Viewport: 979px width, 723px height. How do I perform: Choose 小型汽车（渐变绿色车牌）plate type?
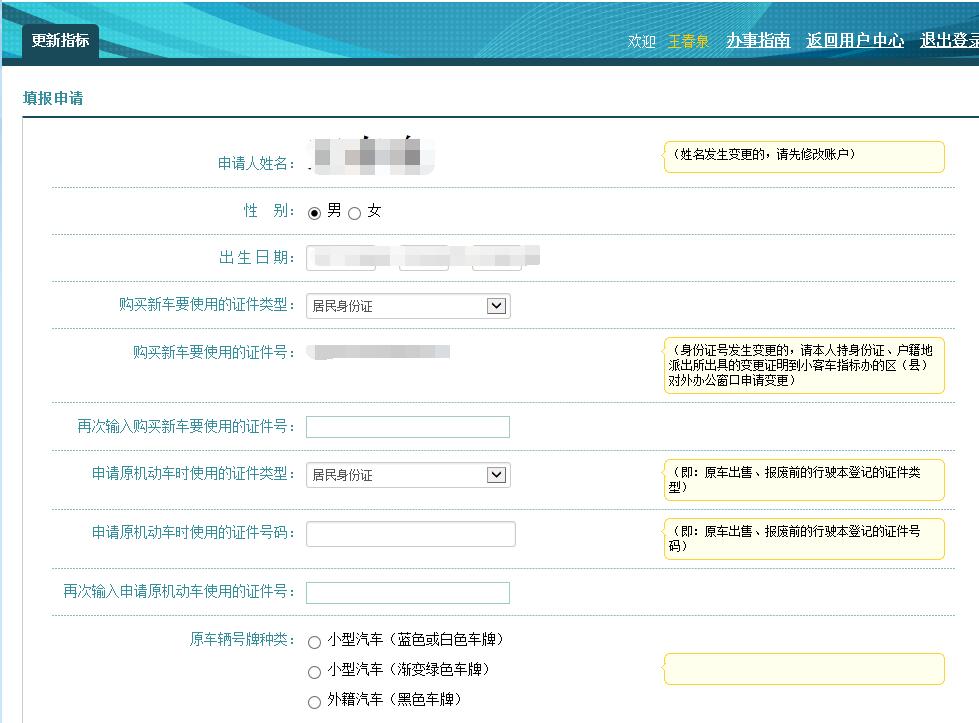pyautogui.click(x=315, y=671)
